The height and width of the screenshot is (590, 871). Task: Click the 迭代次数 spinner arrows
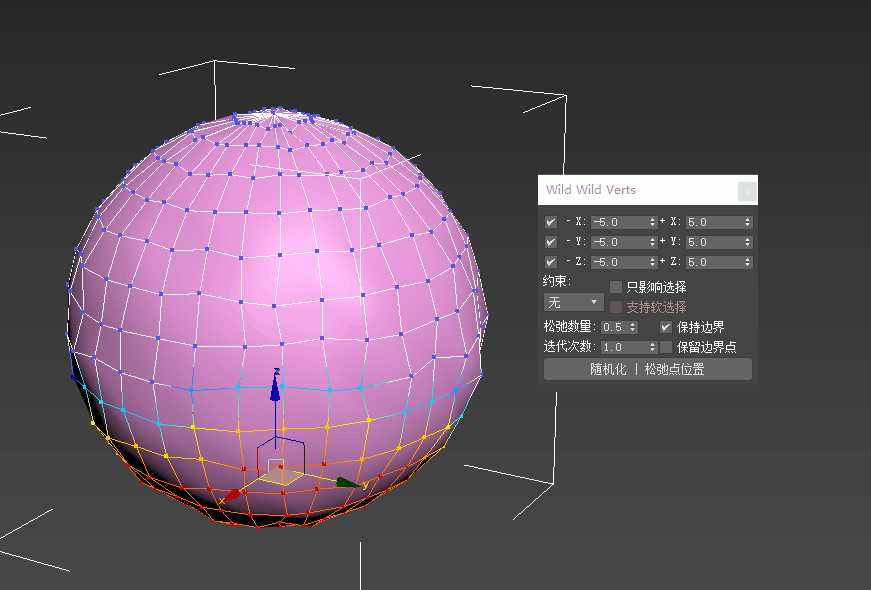(653, 347)
